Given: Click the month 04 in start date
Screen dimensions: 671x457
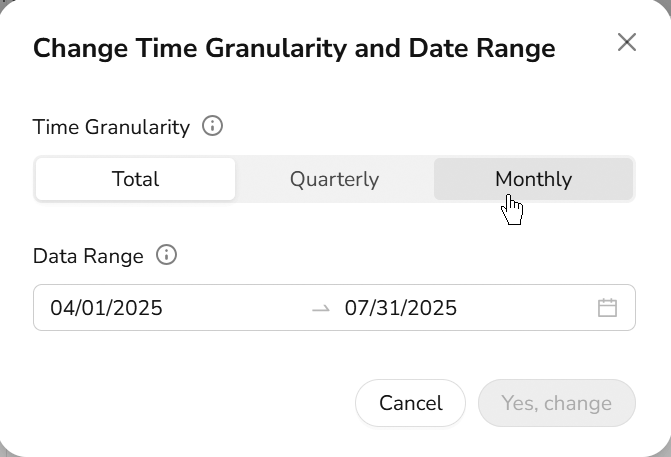Looking at the screenshot, I should click(x=63, y=308).
